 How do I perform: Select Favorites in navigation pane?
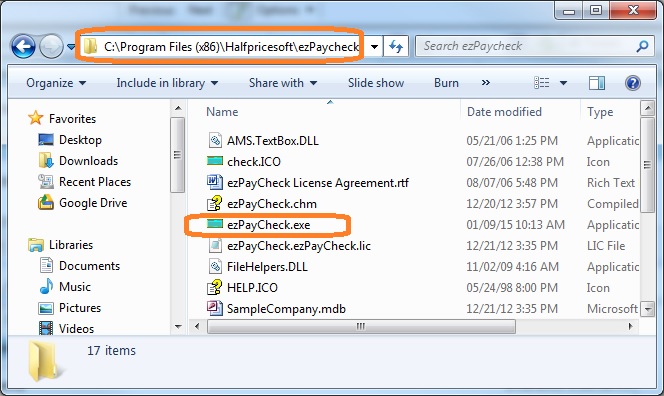[72, 119]
